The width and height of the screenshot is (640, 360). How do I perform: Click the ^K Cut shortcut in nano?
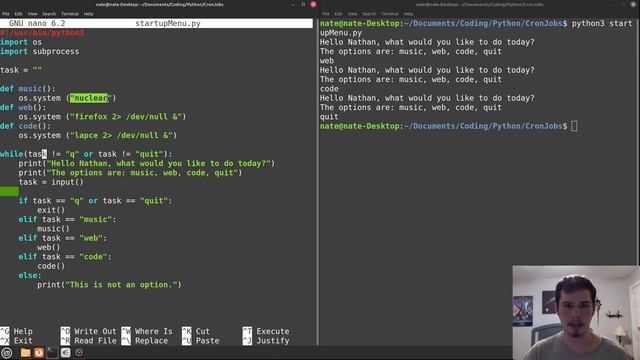pos(196,331)
